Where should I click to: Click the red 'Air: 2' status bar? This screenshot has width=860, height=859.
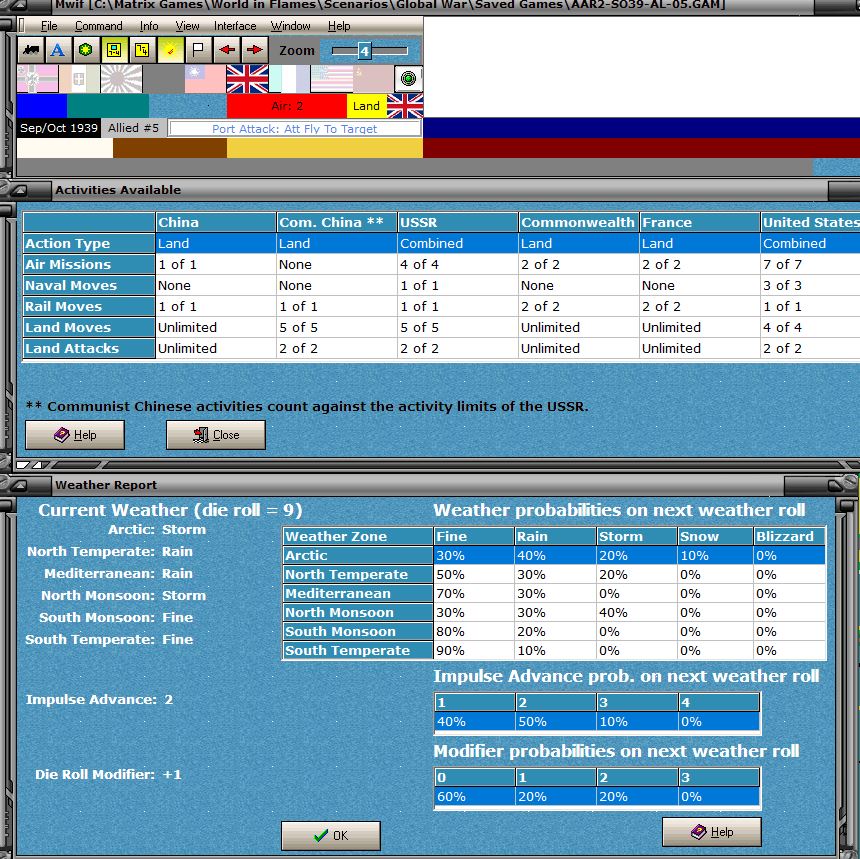[287, 106]
